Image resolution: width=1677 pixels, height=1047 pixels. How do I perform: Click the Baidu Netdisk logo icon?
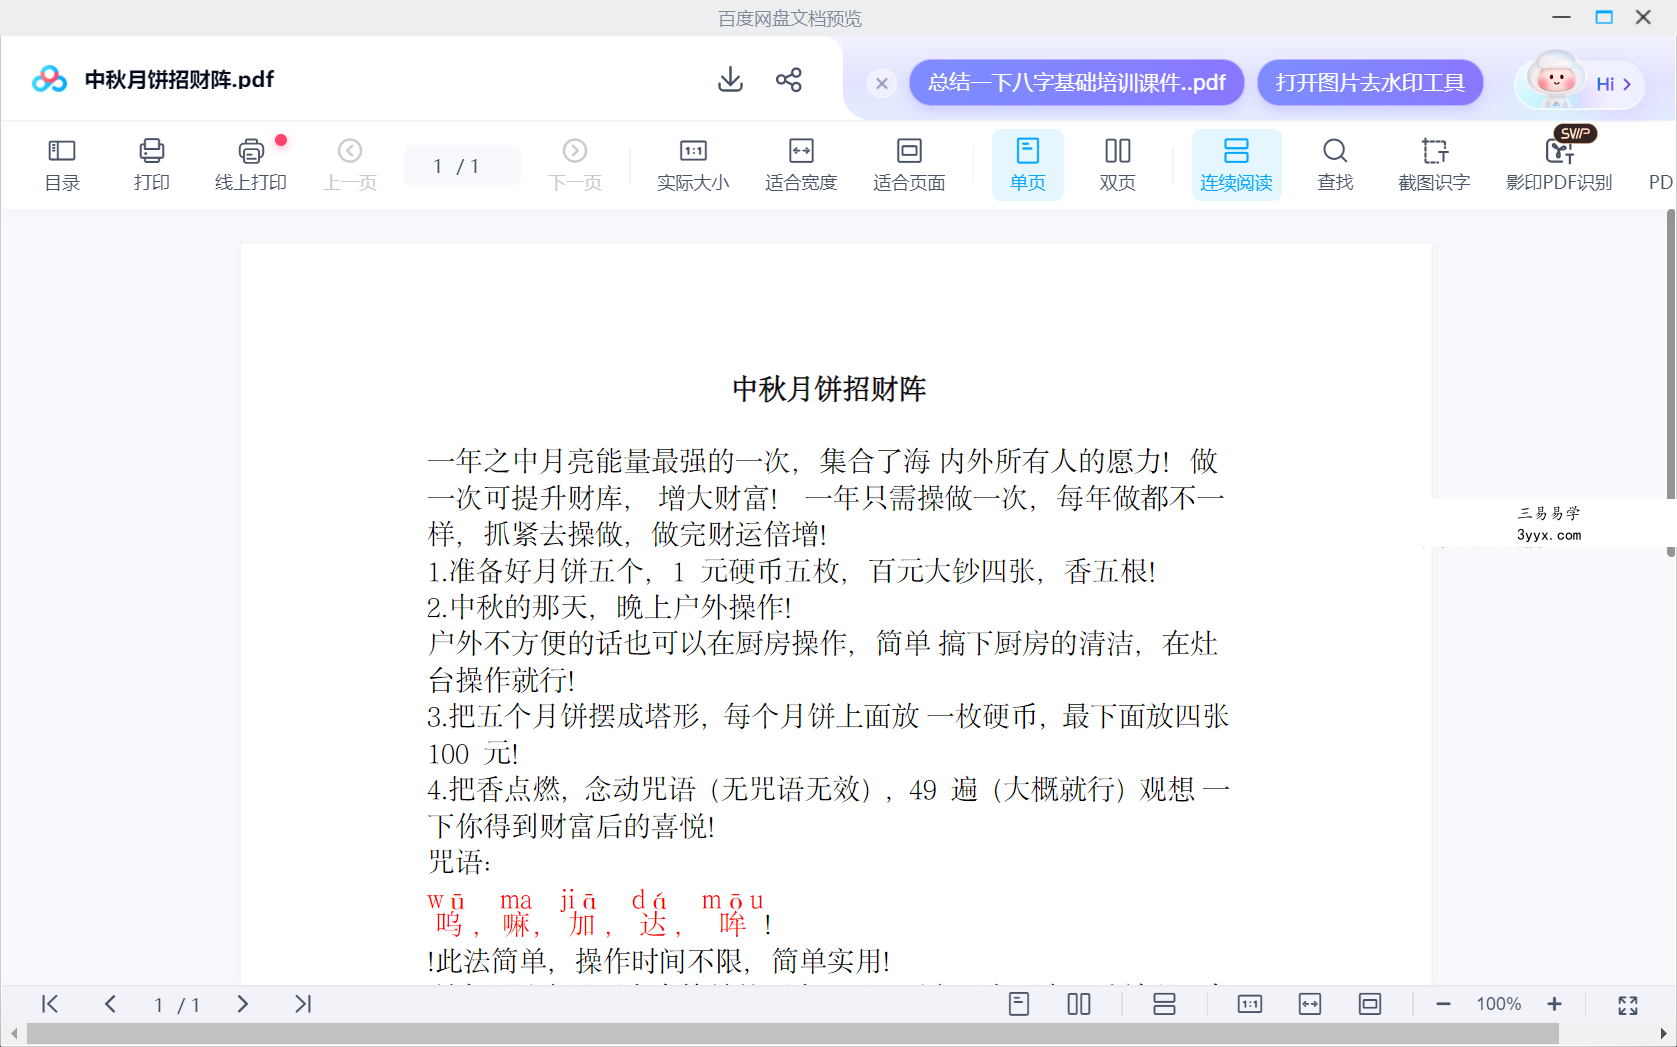(49, 80)
